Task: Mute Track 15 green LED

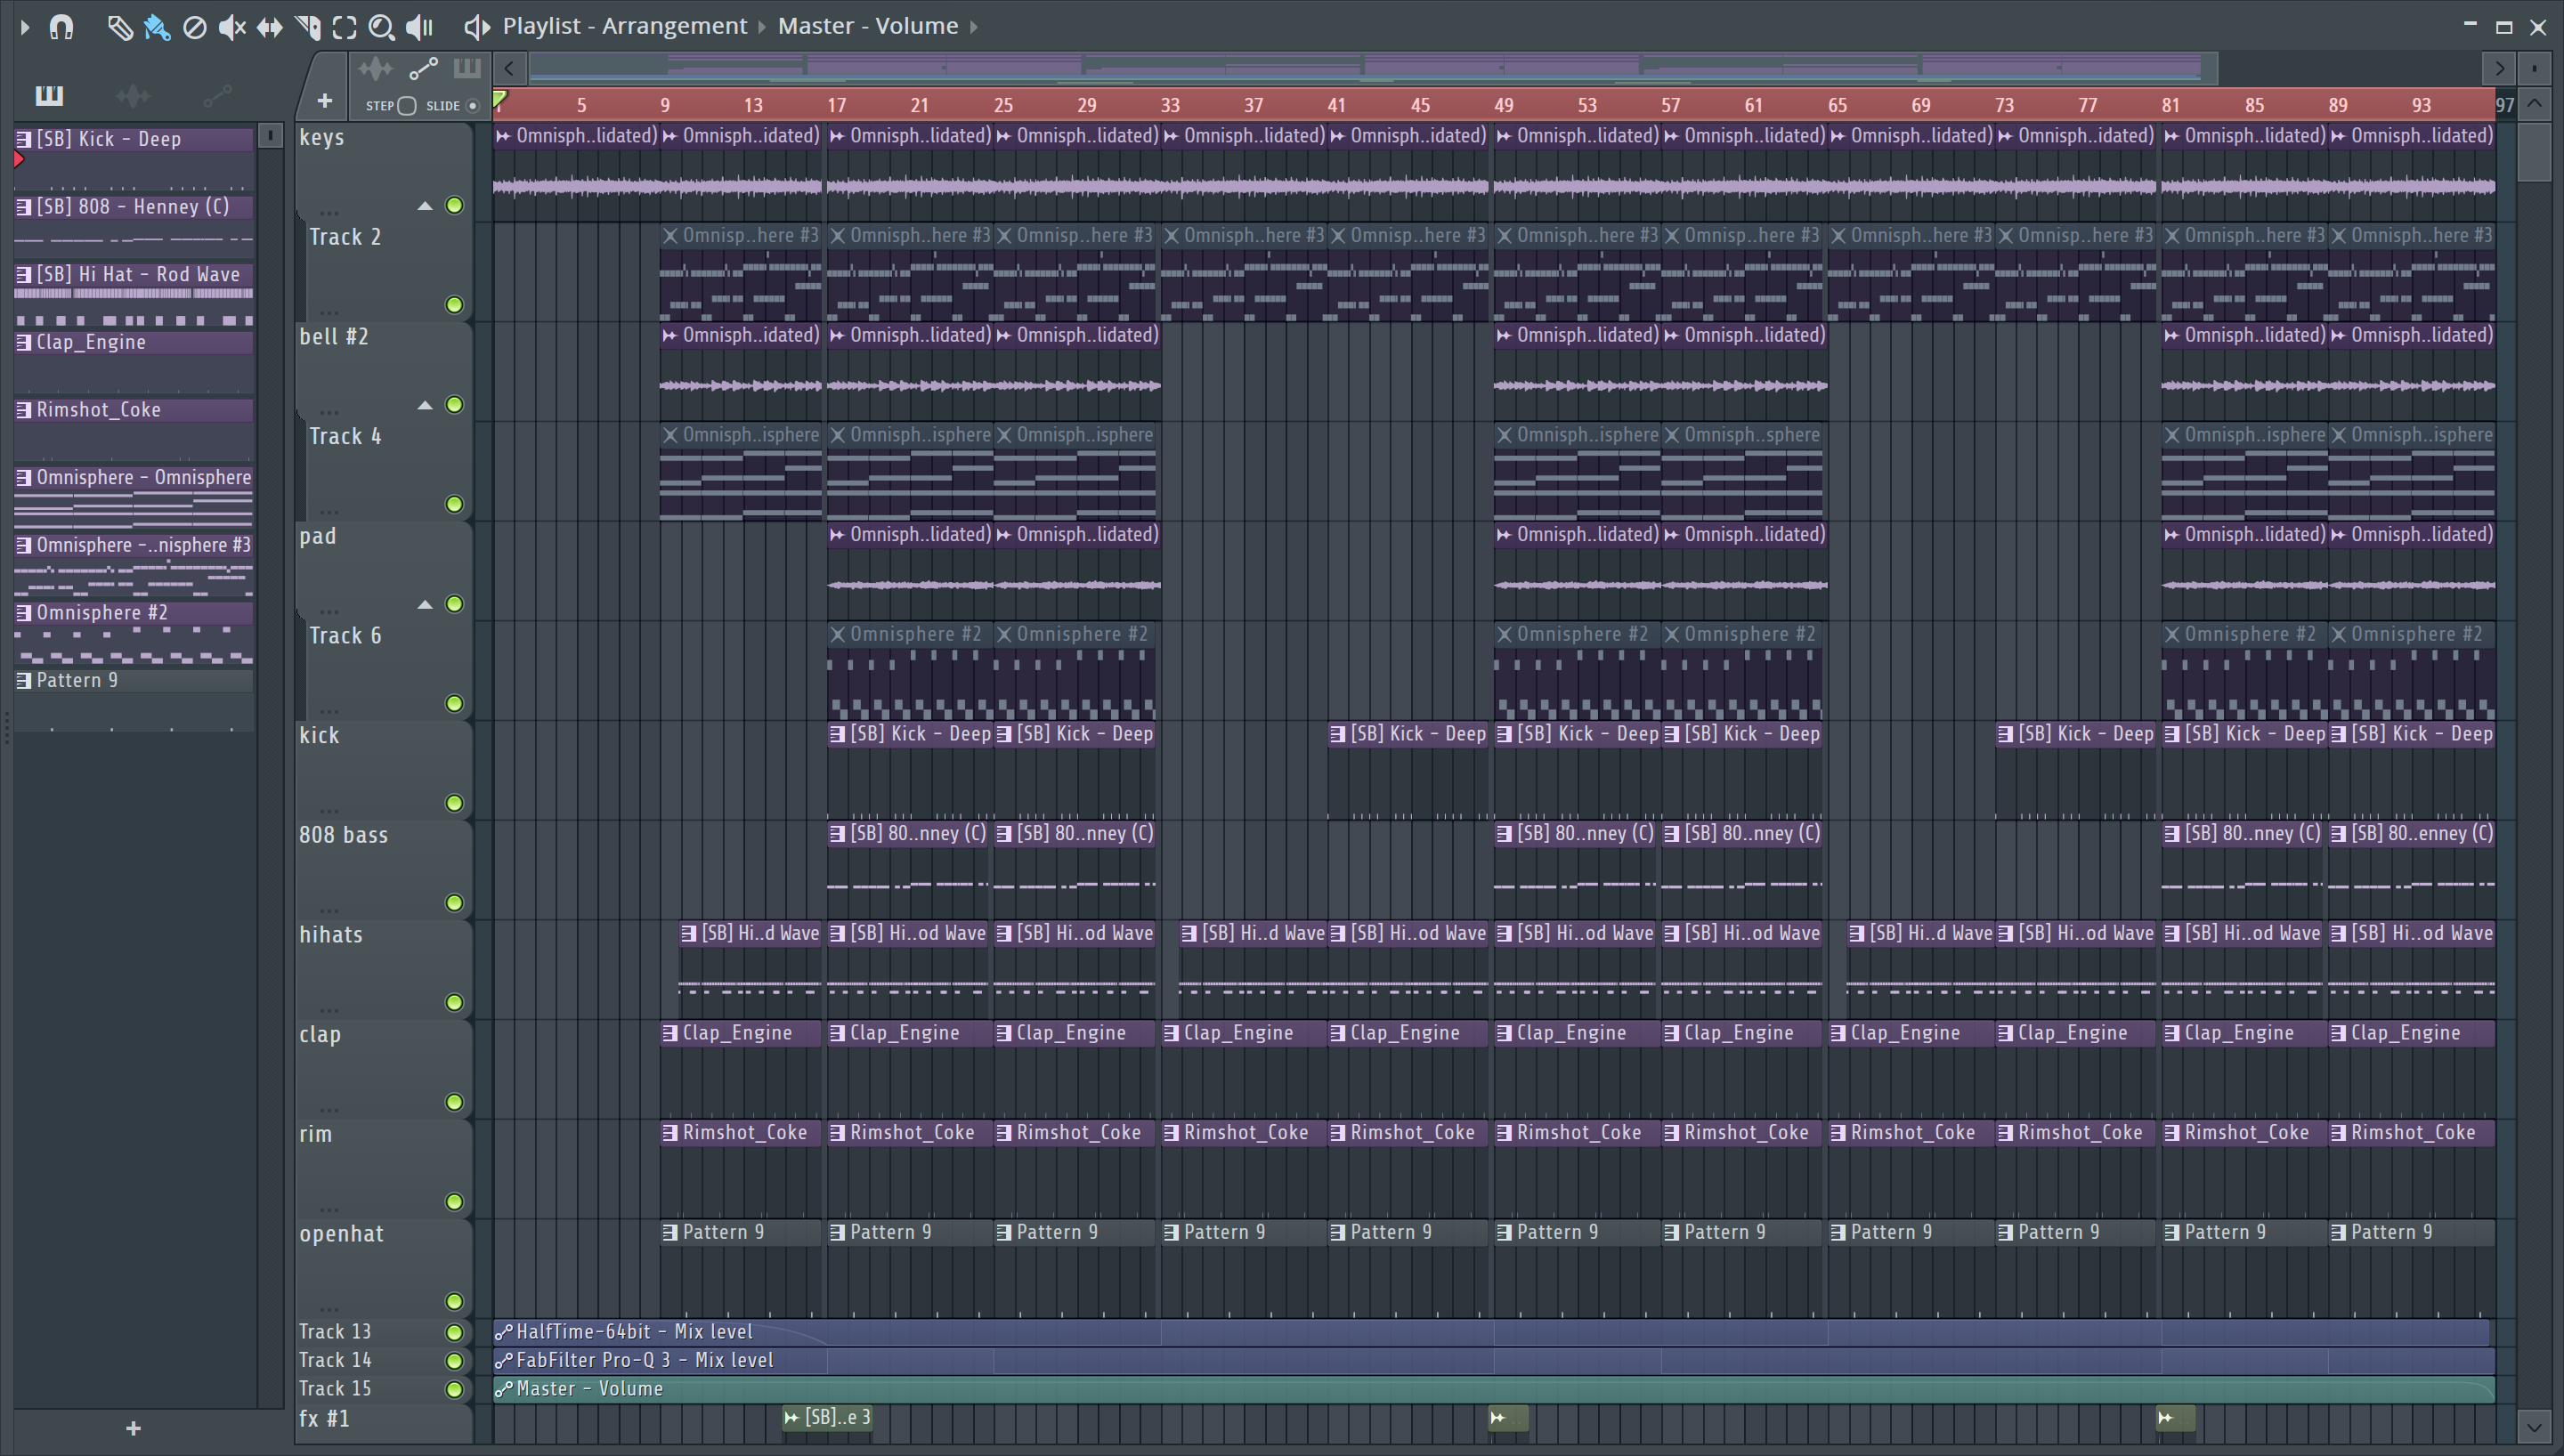Action: pyautogui.click(x=454, y=1389)
